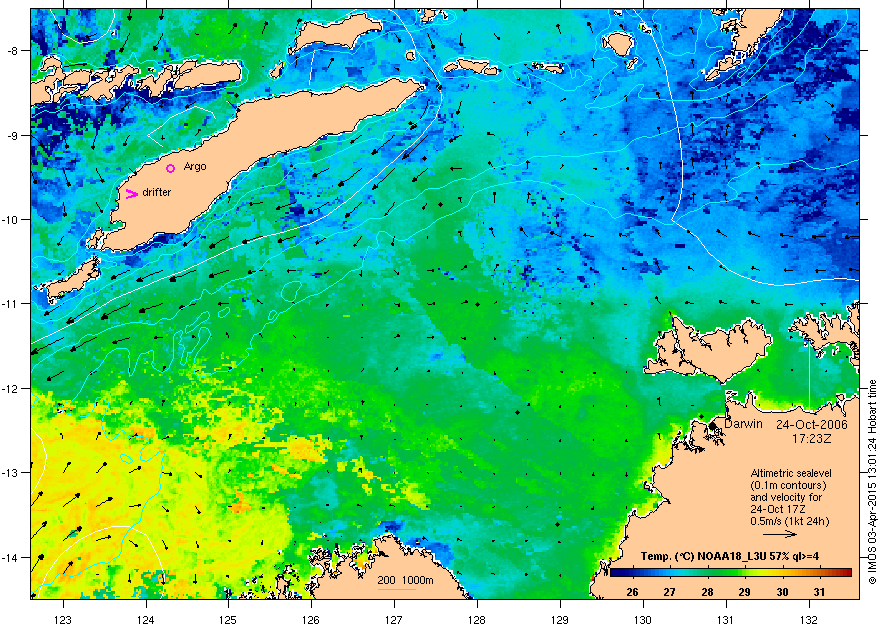Click the velocity scale arrow in legend

[x=780, y=534]
